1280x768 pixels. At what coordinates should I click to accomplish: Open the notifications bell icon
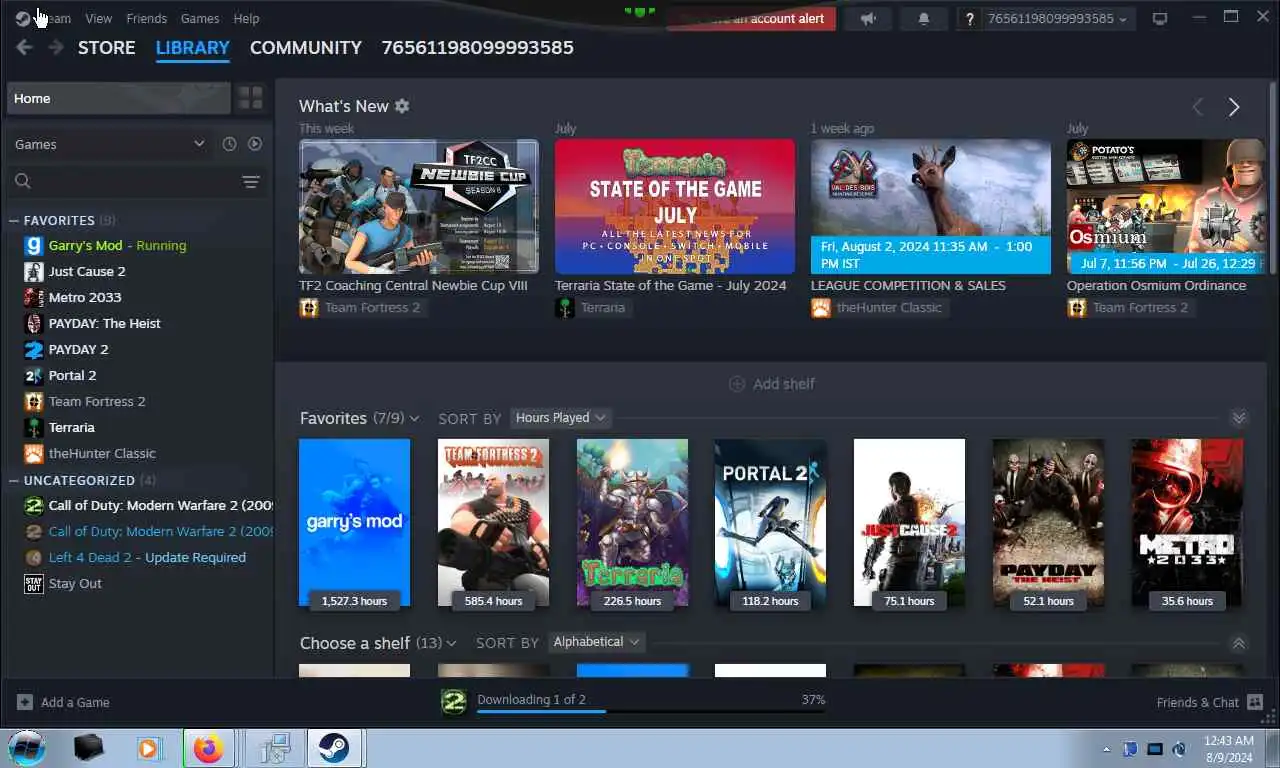[924, 19]
